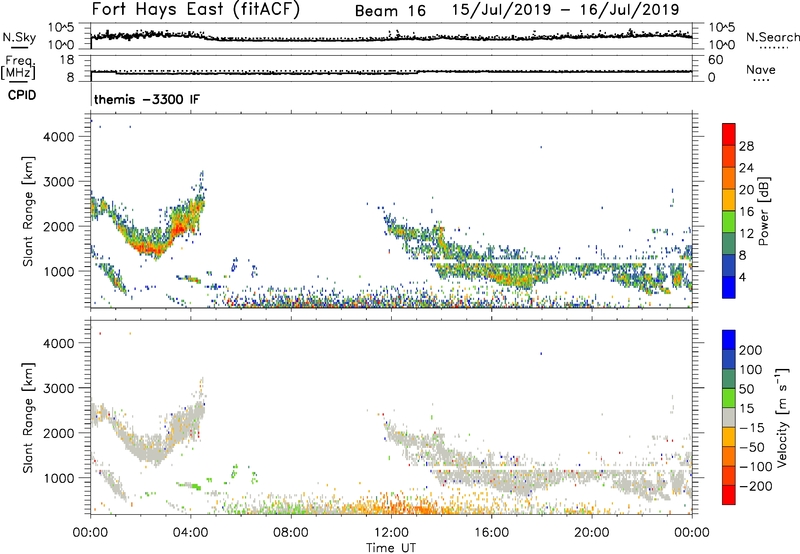
Task: Click the 'Power [dB]' color bar label
Action: pos(763,211)
